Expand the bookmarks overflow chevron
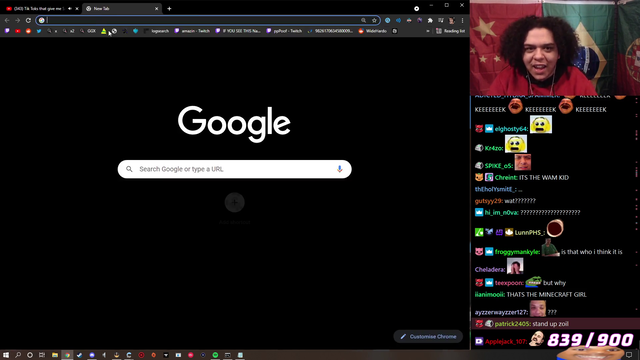 pos(428,31)
